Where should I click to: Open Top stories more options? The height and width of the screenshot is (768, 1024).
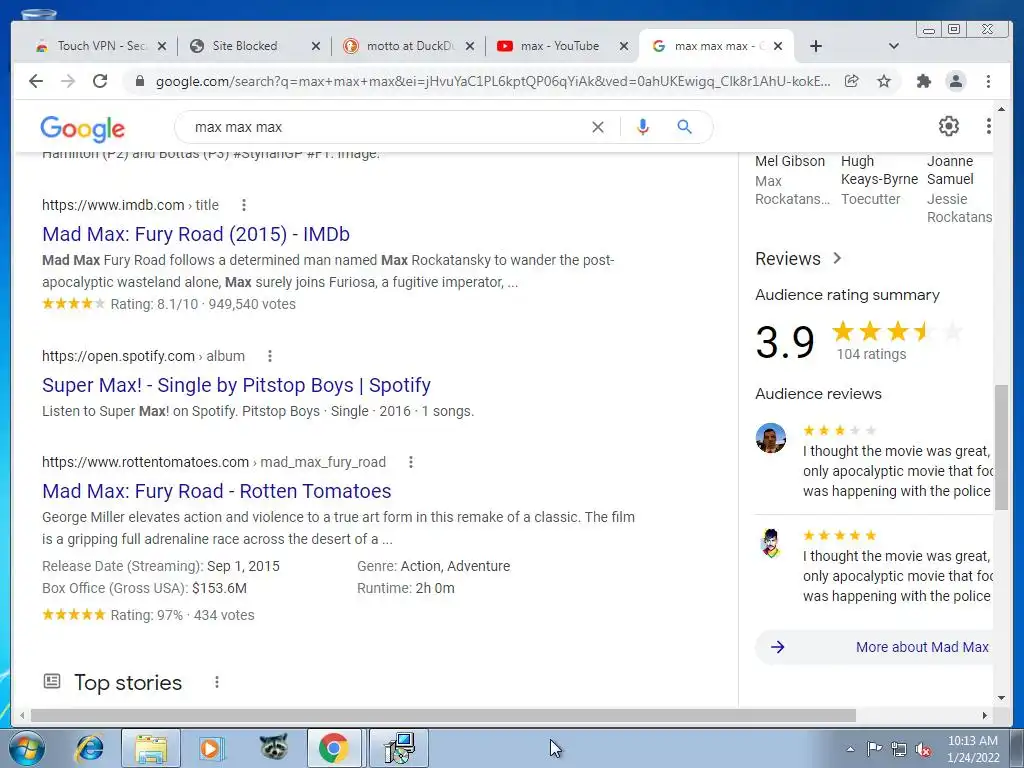point(217,682)
